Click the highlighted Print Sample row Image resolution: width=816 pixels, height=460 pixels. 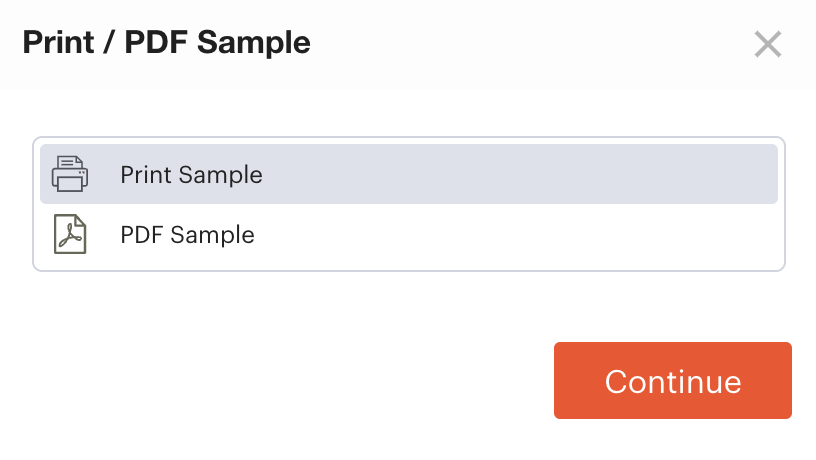[409, 174]
